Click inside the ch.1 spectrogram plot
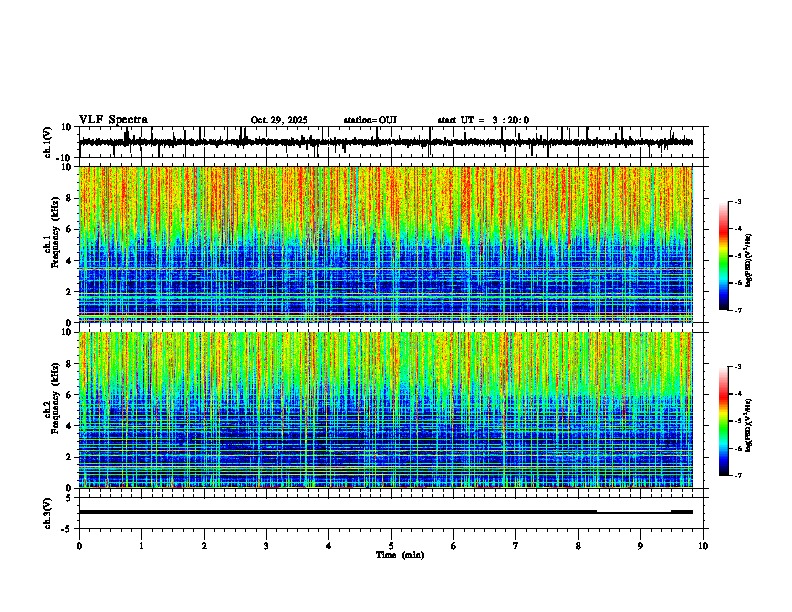 click(x=386, y=244)
